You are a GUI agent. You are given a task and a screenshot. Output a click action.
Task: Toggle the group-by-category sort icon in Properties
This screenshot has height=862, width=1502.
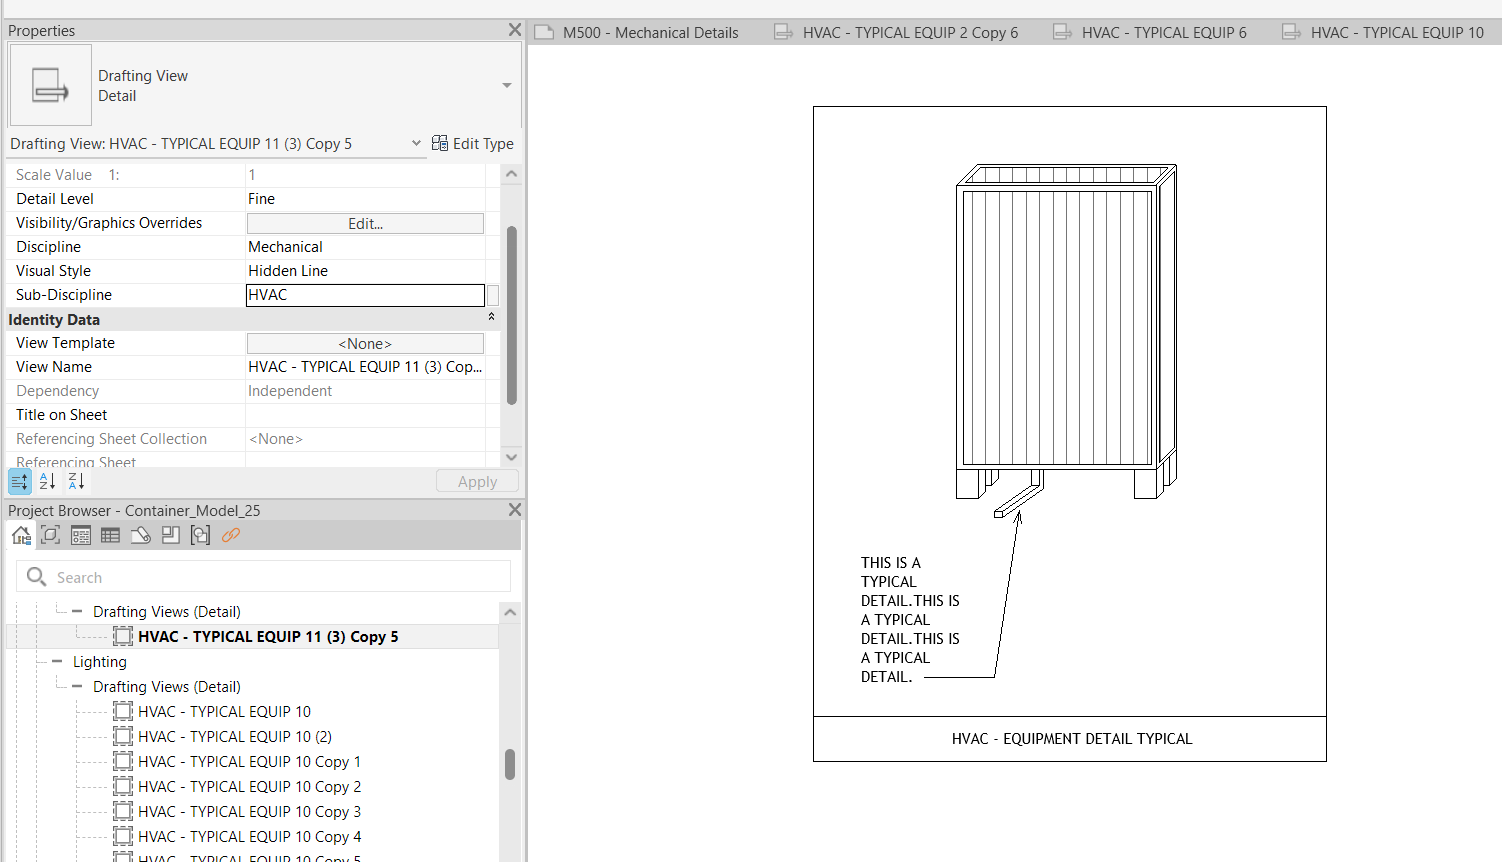coord(20,482)
